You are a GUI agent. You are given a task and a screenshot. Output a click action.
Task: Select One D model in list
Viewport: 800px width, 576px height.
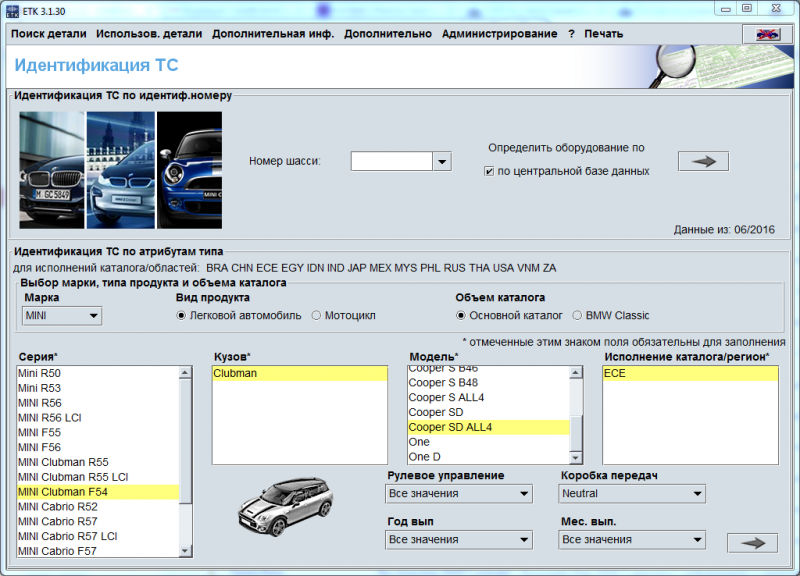pyautogui.click(x=488, y=457)
